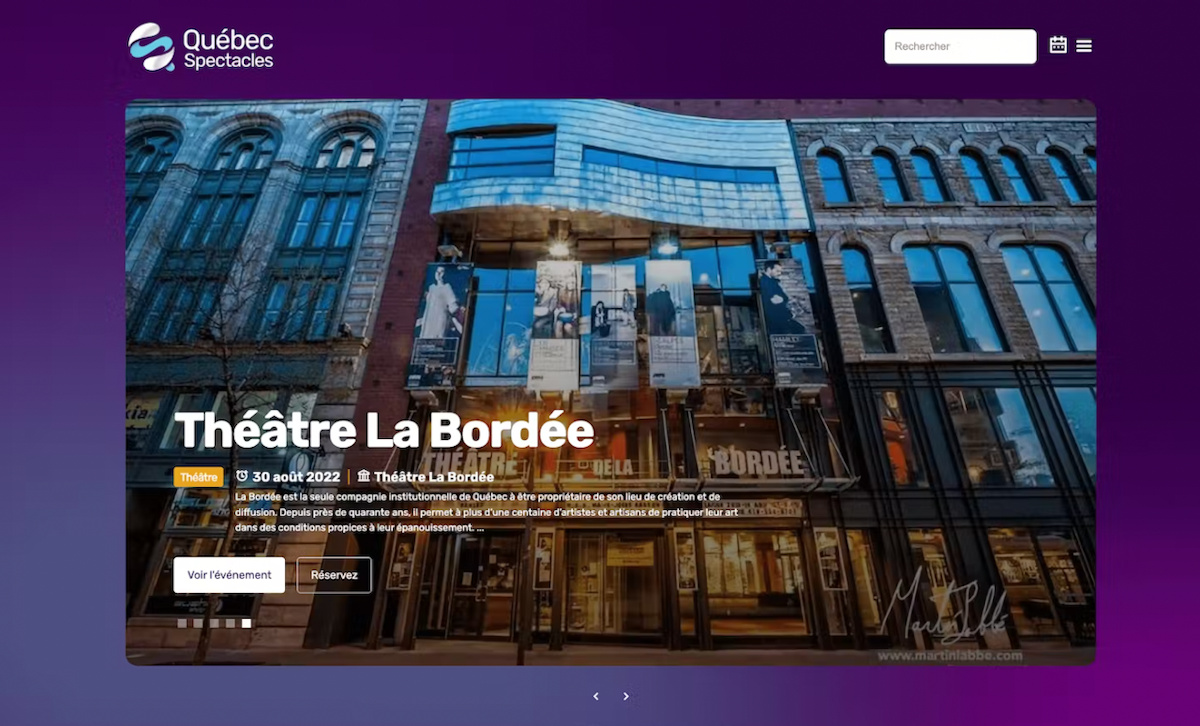Jump to the second carousel slide dot
The image size is (1200, 726).
(198, 623)
